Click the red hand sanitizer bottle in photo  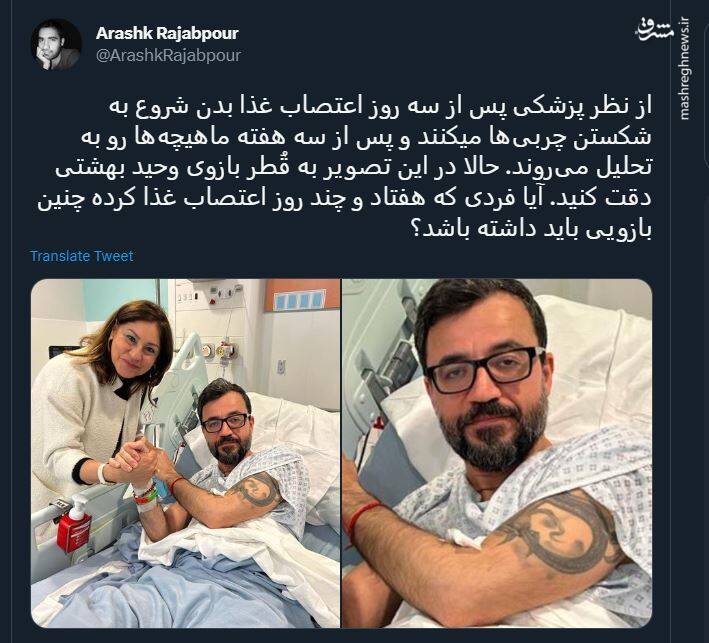[75, 524]
